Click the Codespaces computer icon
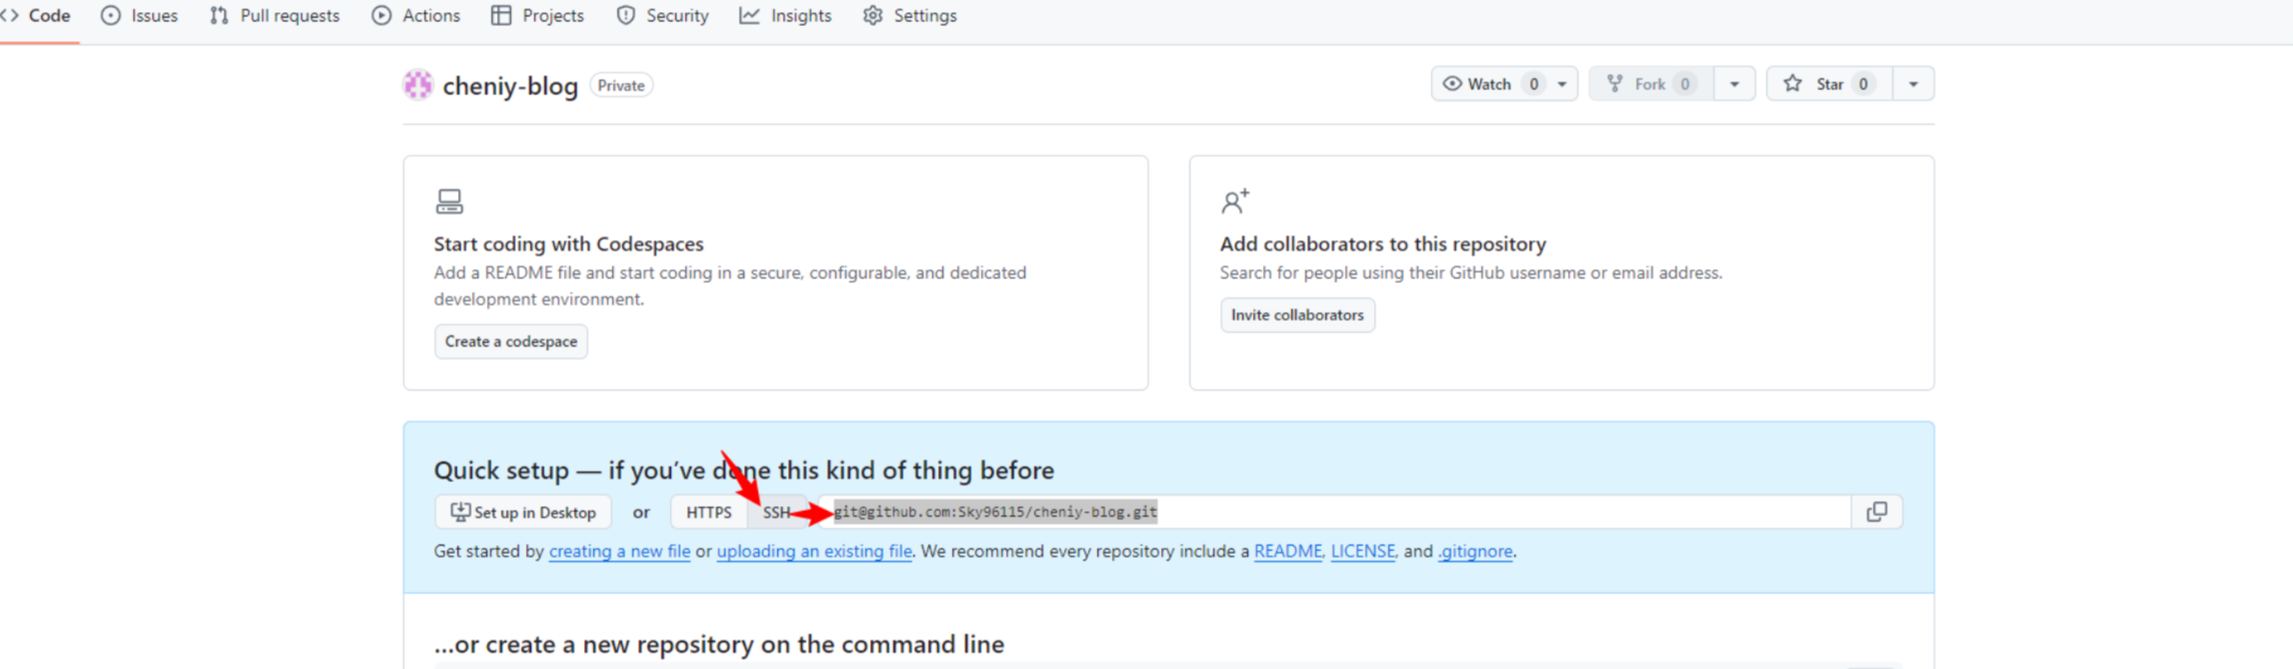The image size is (2293, 669). click(x=449, y=202)
